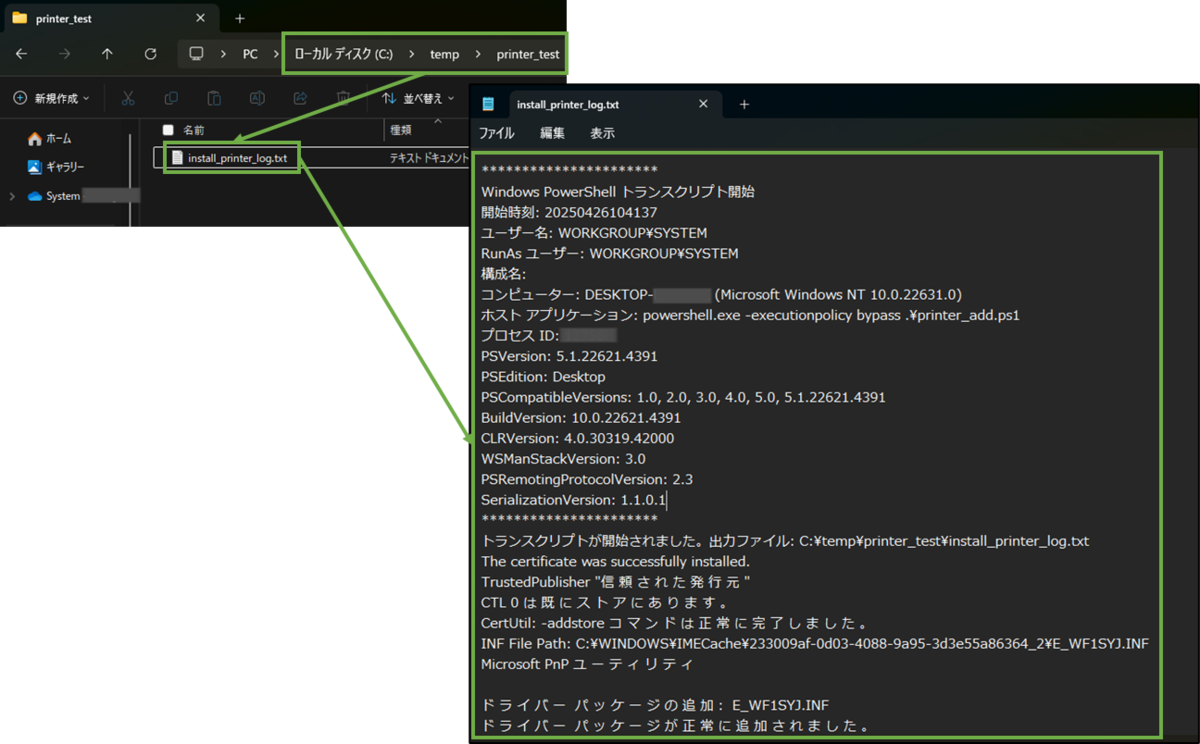Click the Delete trash icon in Explorer toolbar
This screenshot has width=1200, height=744.
coord(343,98)
